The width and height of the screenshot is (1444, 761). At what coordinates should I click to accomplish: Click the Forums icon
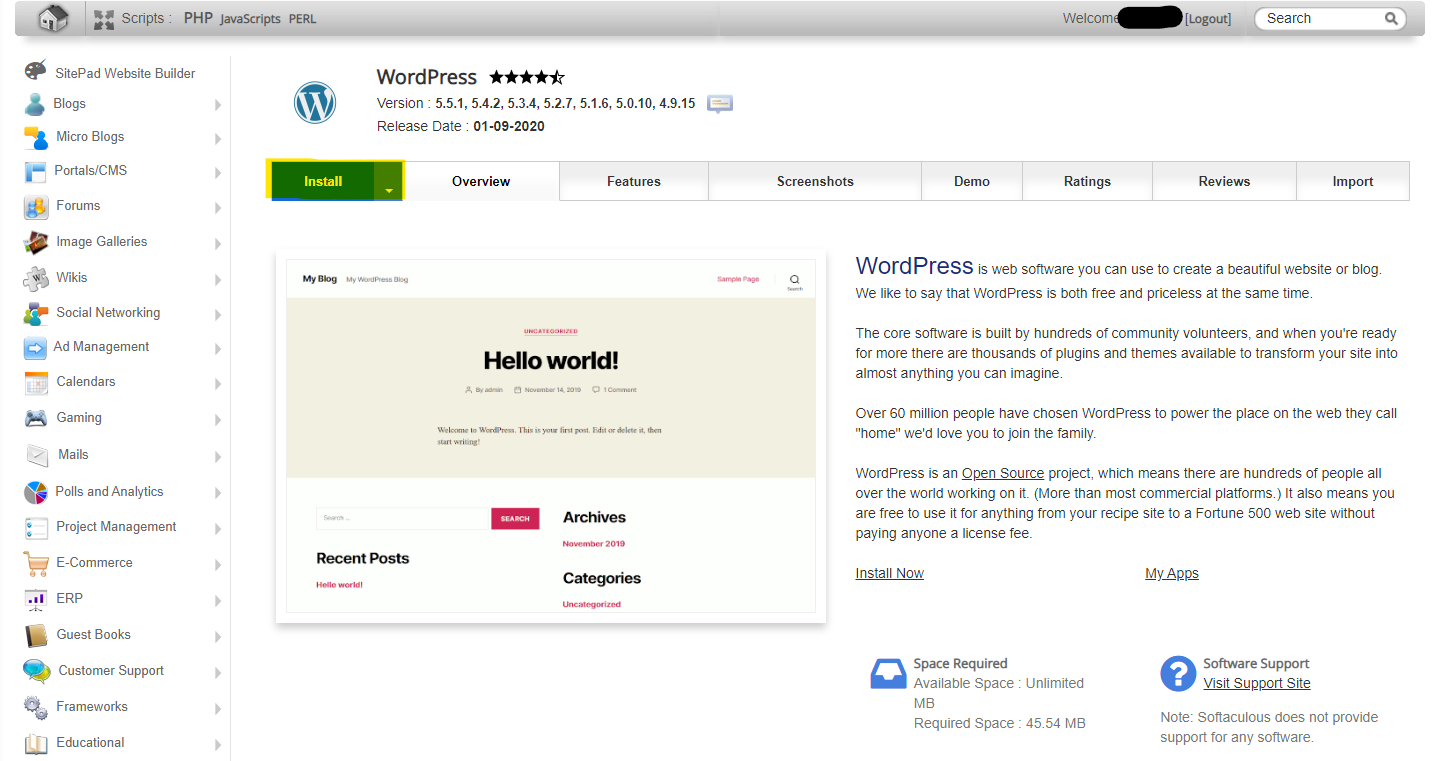pos(36,206)
